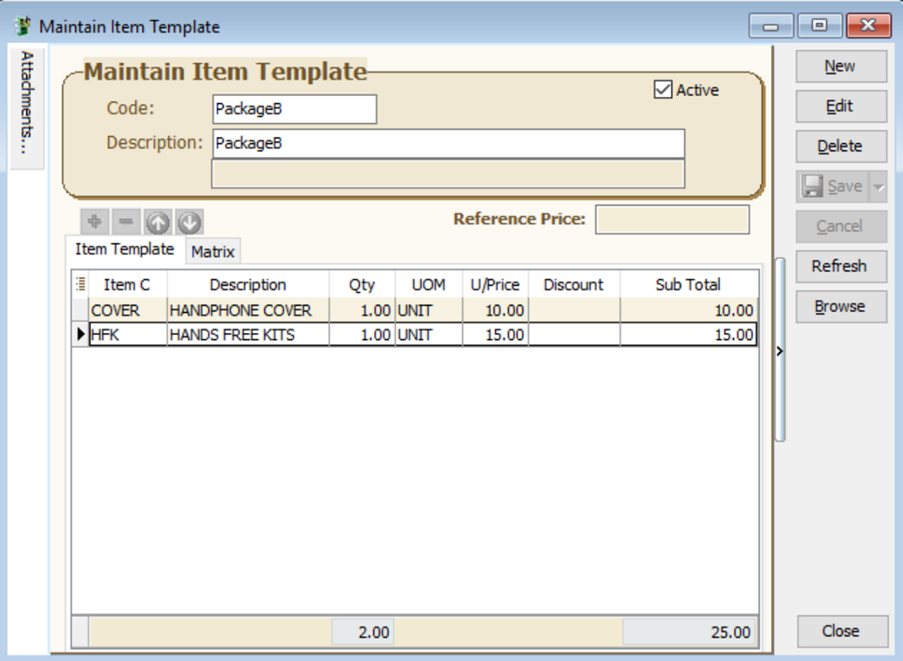Select the Item Template tab

point(124,249)
